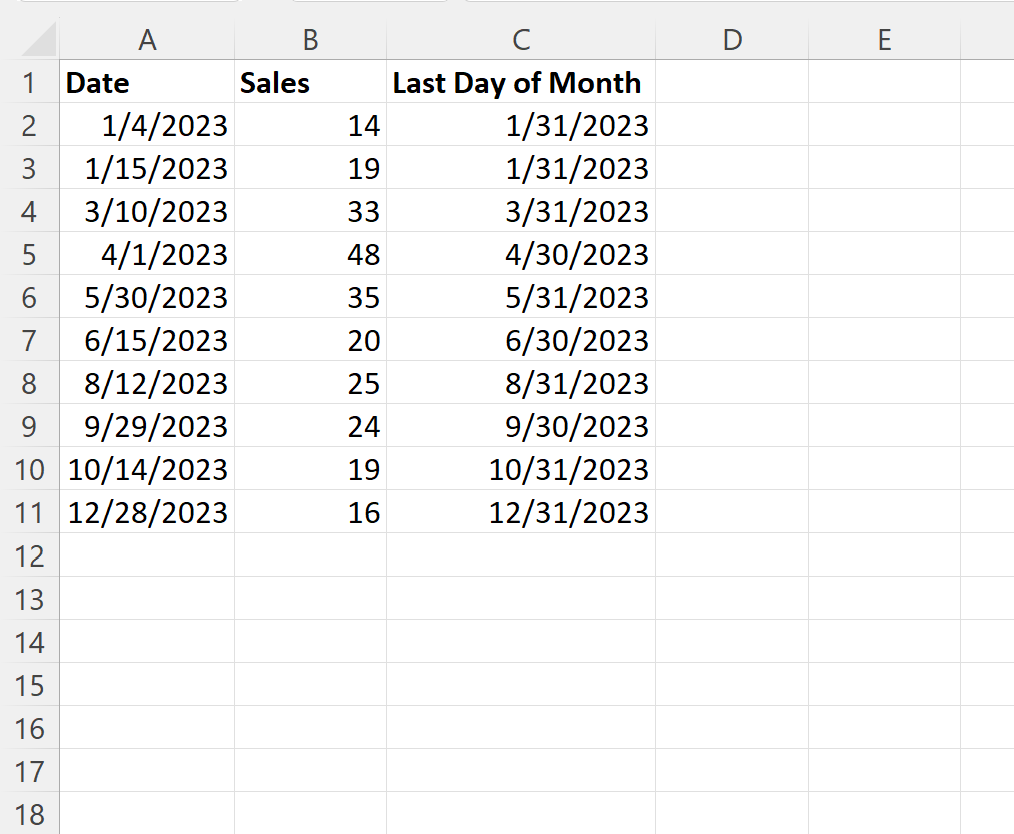Click empty cell A12 below the date list
The width and height of the screenshot is (1014, 834).
(x=147, y=556)
